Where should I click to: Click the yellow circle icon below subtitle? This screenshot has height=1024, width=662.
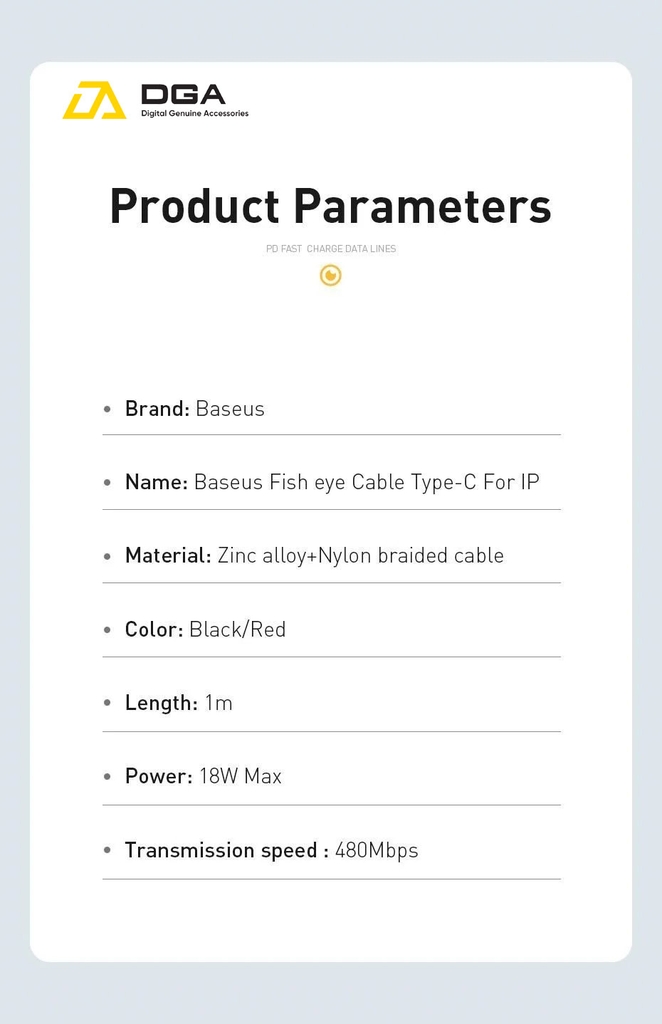331,275
